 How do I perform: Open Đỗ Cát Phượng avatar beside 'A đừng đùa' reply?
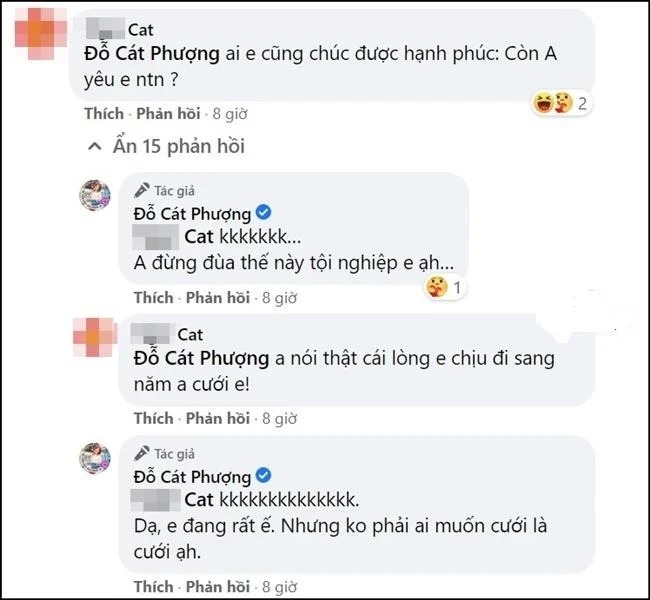[x=95, y=195]
